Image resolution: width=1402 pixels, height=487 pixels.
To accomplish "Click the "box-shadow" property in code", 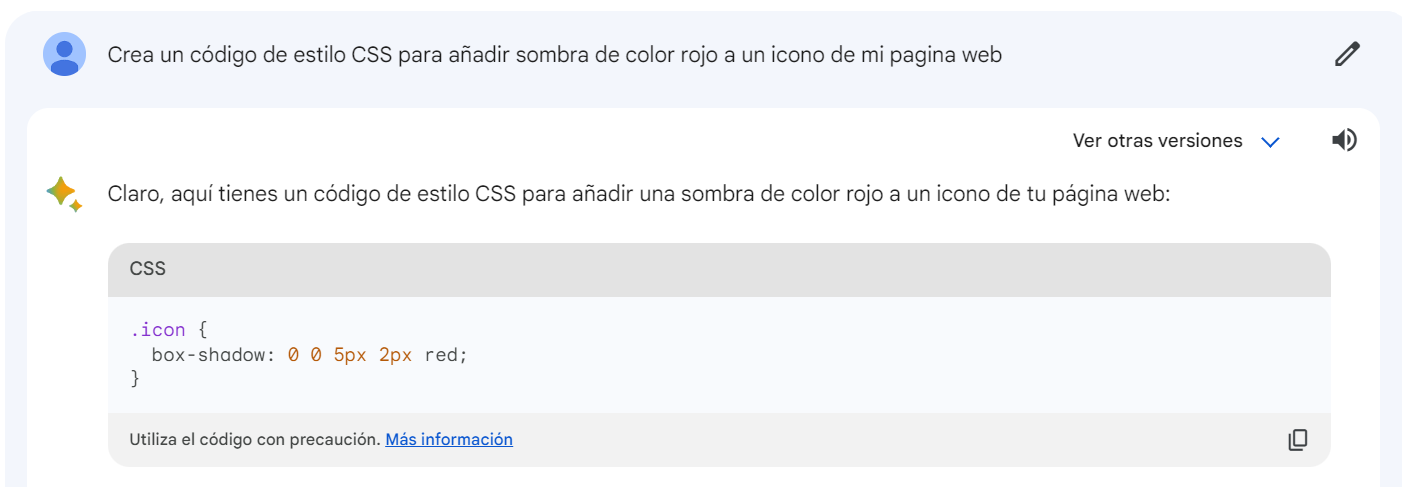I will (x=207, y=354).
